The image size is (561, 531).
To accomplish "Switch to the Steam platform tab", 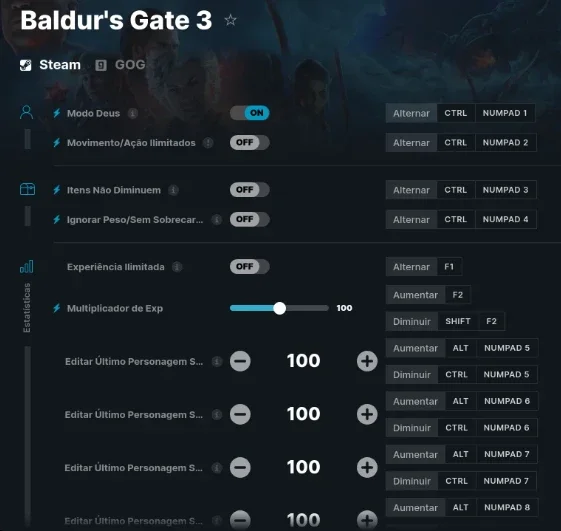I will pyautogui.click(x=50, y=65).
